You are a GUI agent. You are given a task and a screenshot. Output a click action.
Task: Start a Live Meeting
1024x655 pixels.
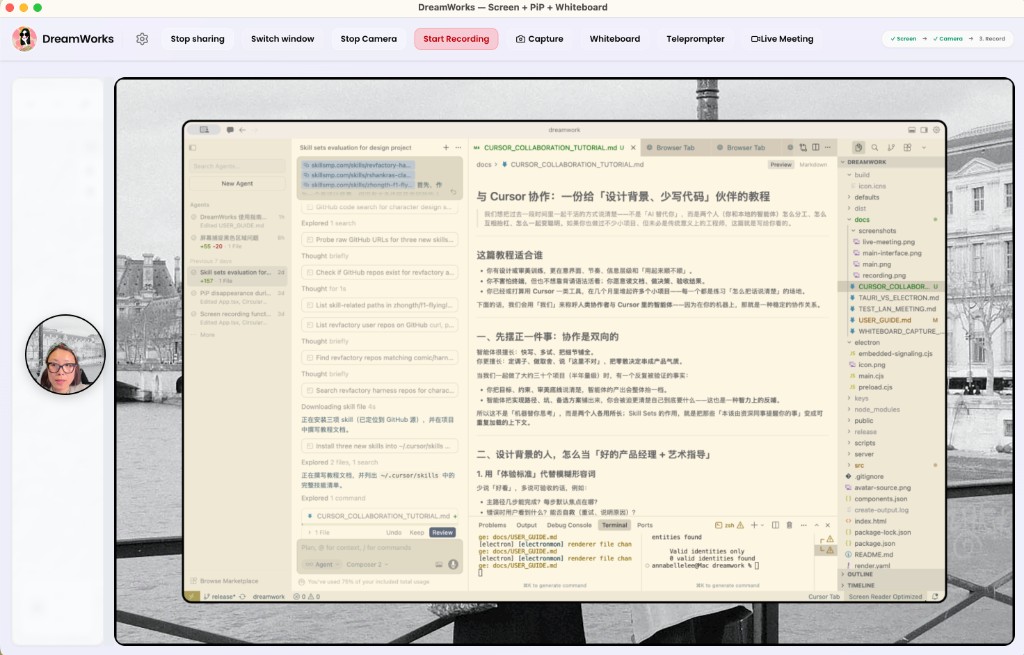[x=782, y=39]
